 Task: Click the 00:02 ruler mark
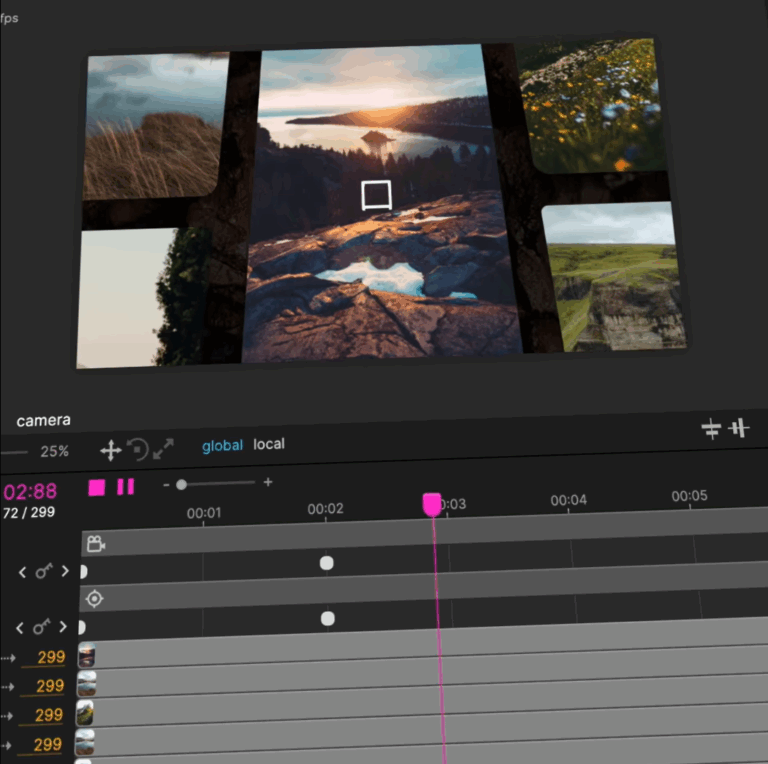325,509
